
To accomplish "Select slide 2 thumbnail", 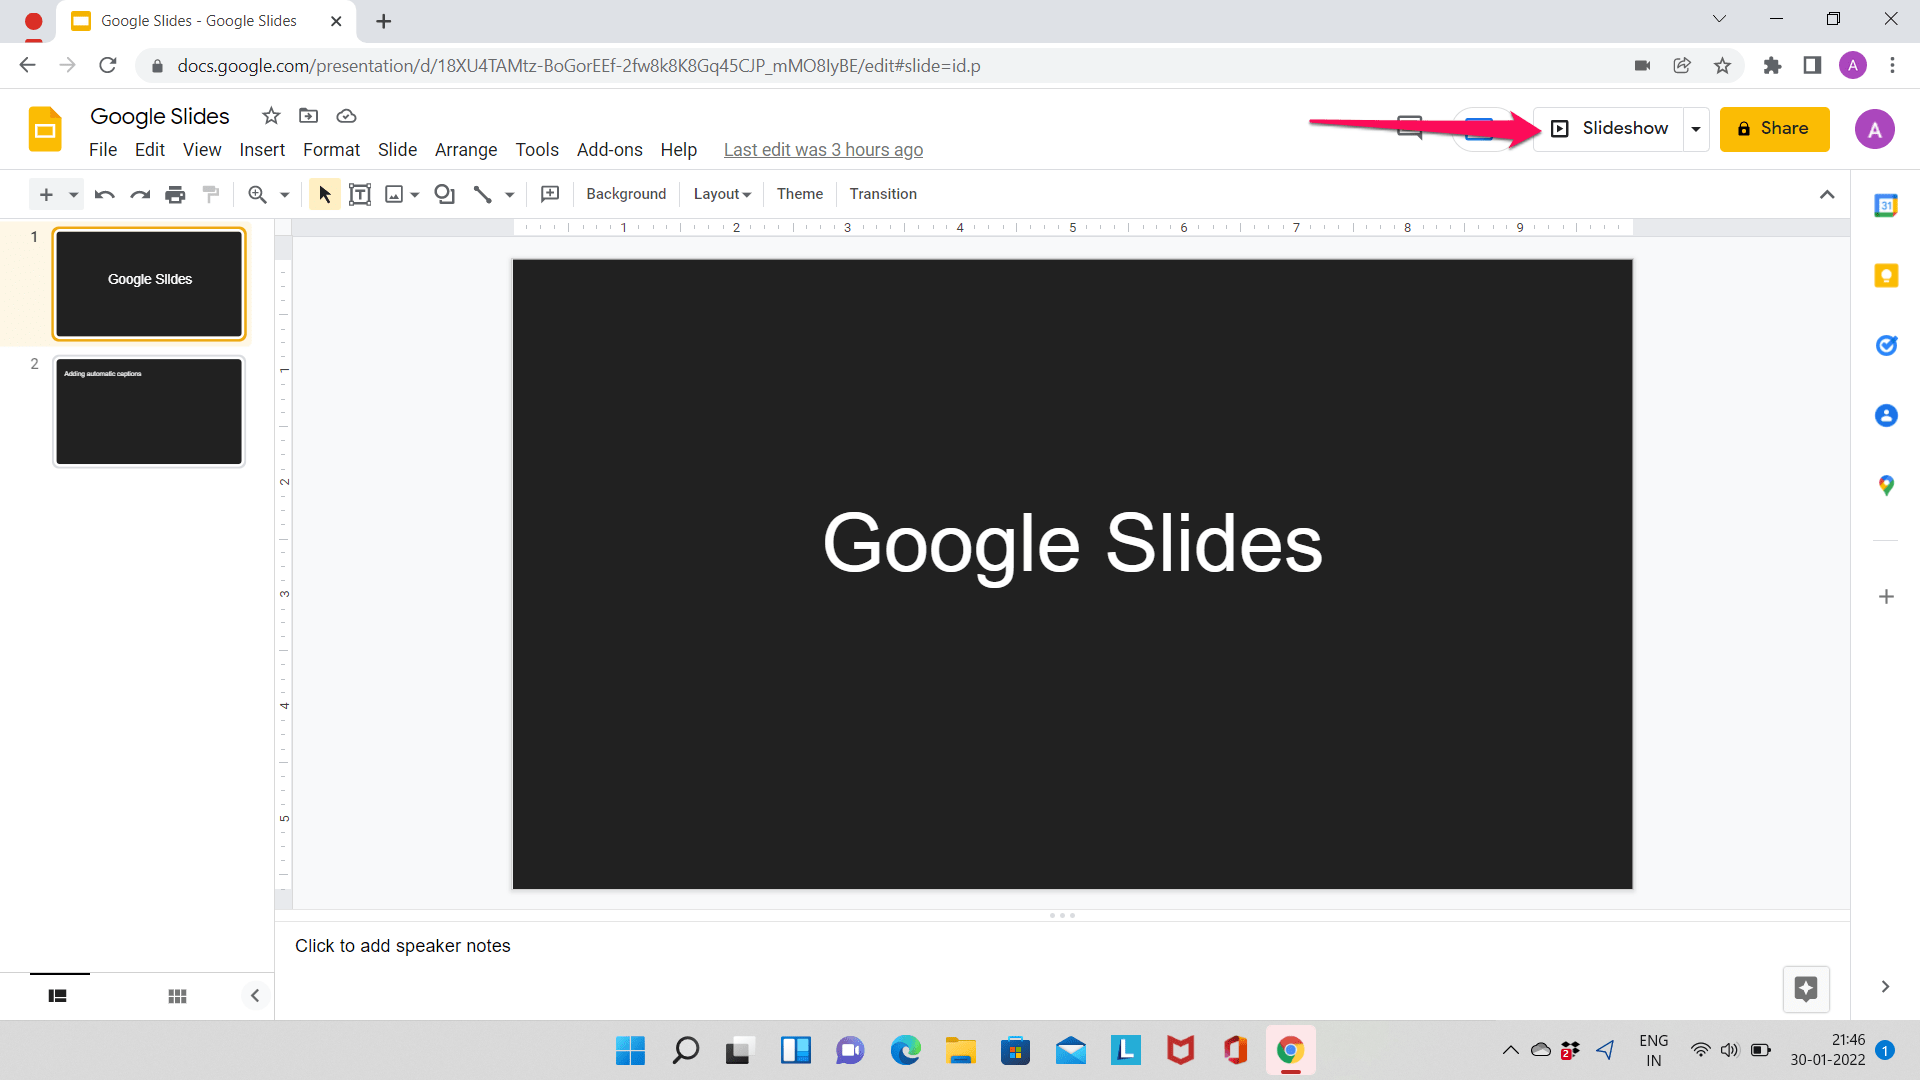I will [x=149, y=412].
